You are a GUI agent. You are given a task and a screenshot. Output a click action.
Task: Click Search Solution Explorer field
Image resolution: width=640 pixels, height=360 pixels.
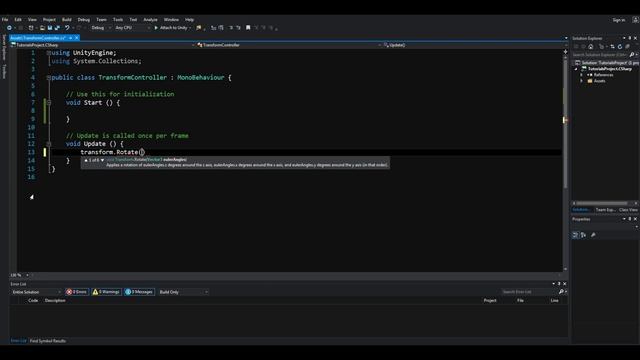coord(600,54)
